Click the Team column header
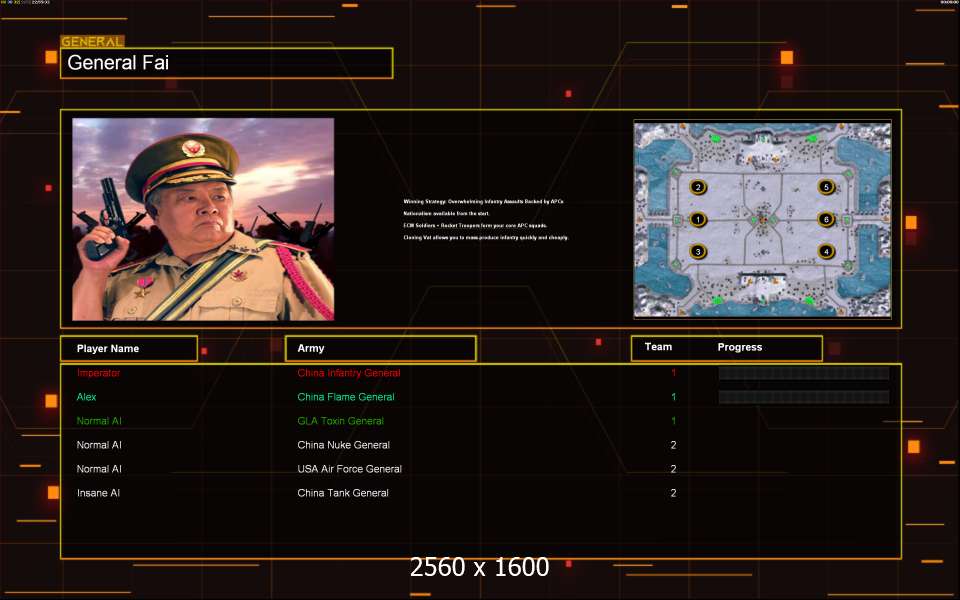 click(658, 347)
